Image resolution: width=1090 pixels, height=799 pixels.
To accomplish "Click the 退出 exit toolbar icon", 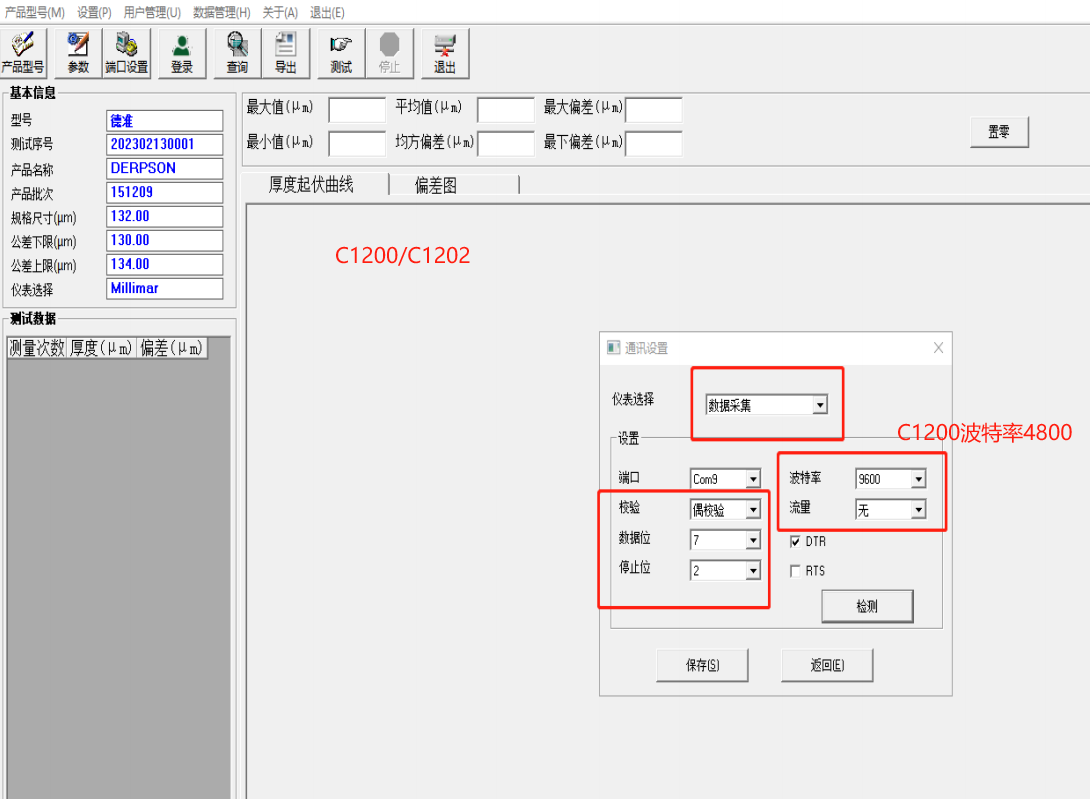I will (x=445, y=53).
